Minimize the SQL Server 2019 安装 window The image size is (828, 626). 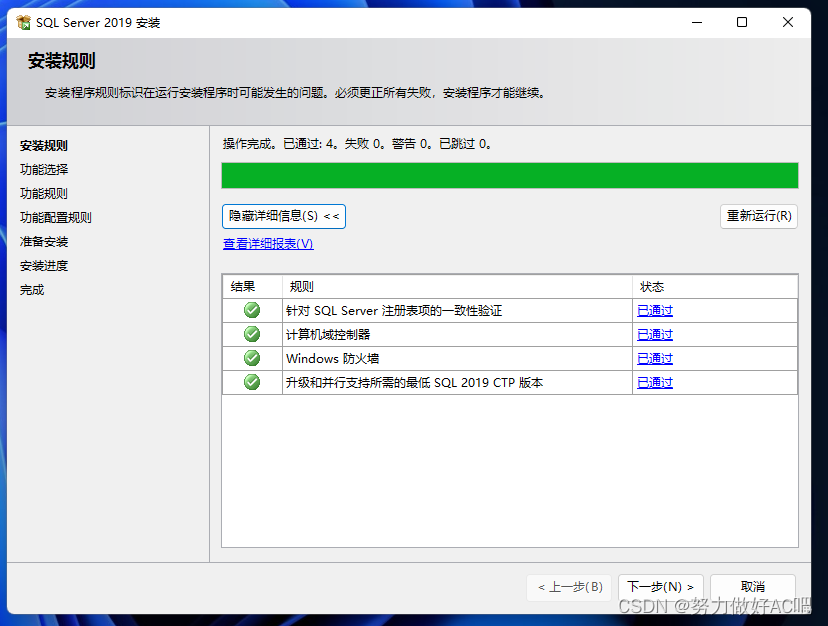point(697,22)
